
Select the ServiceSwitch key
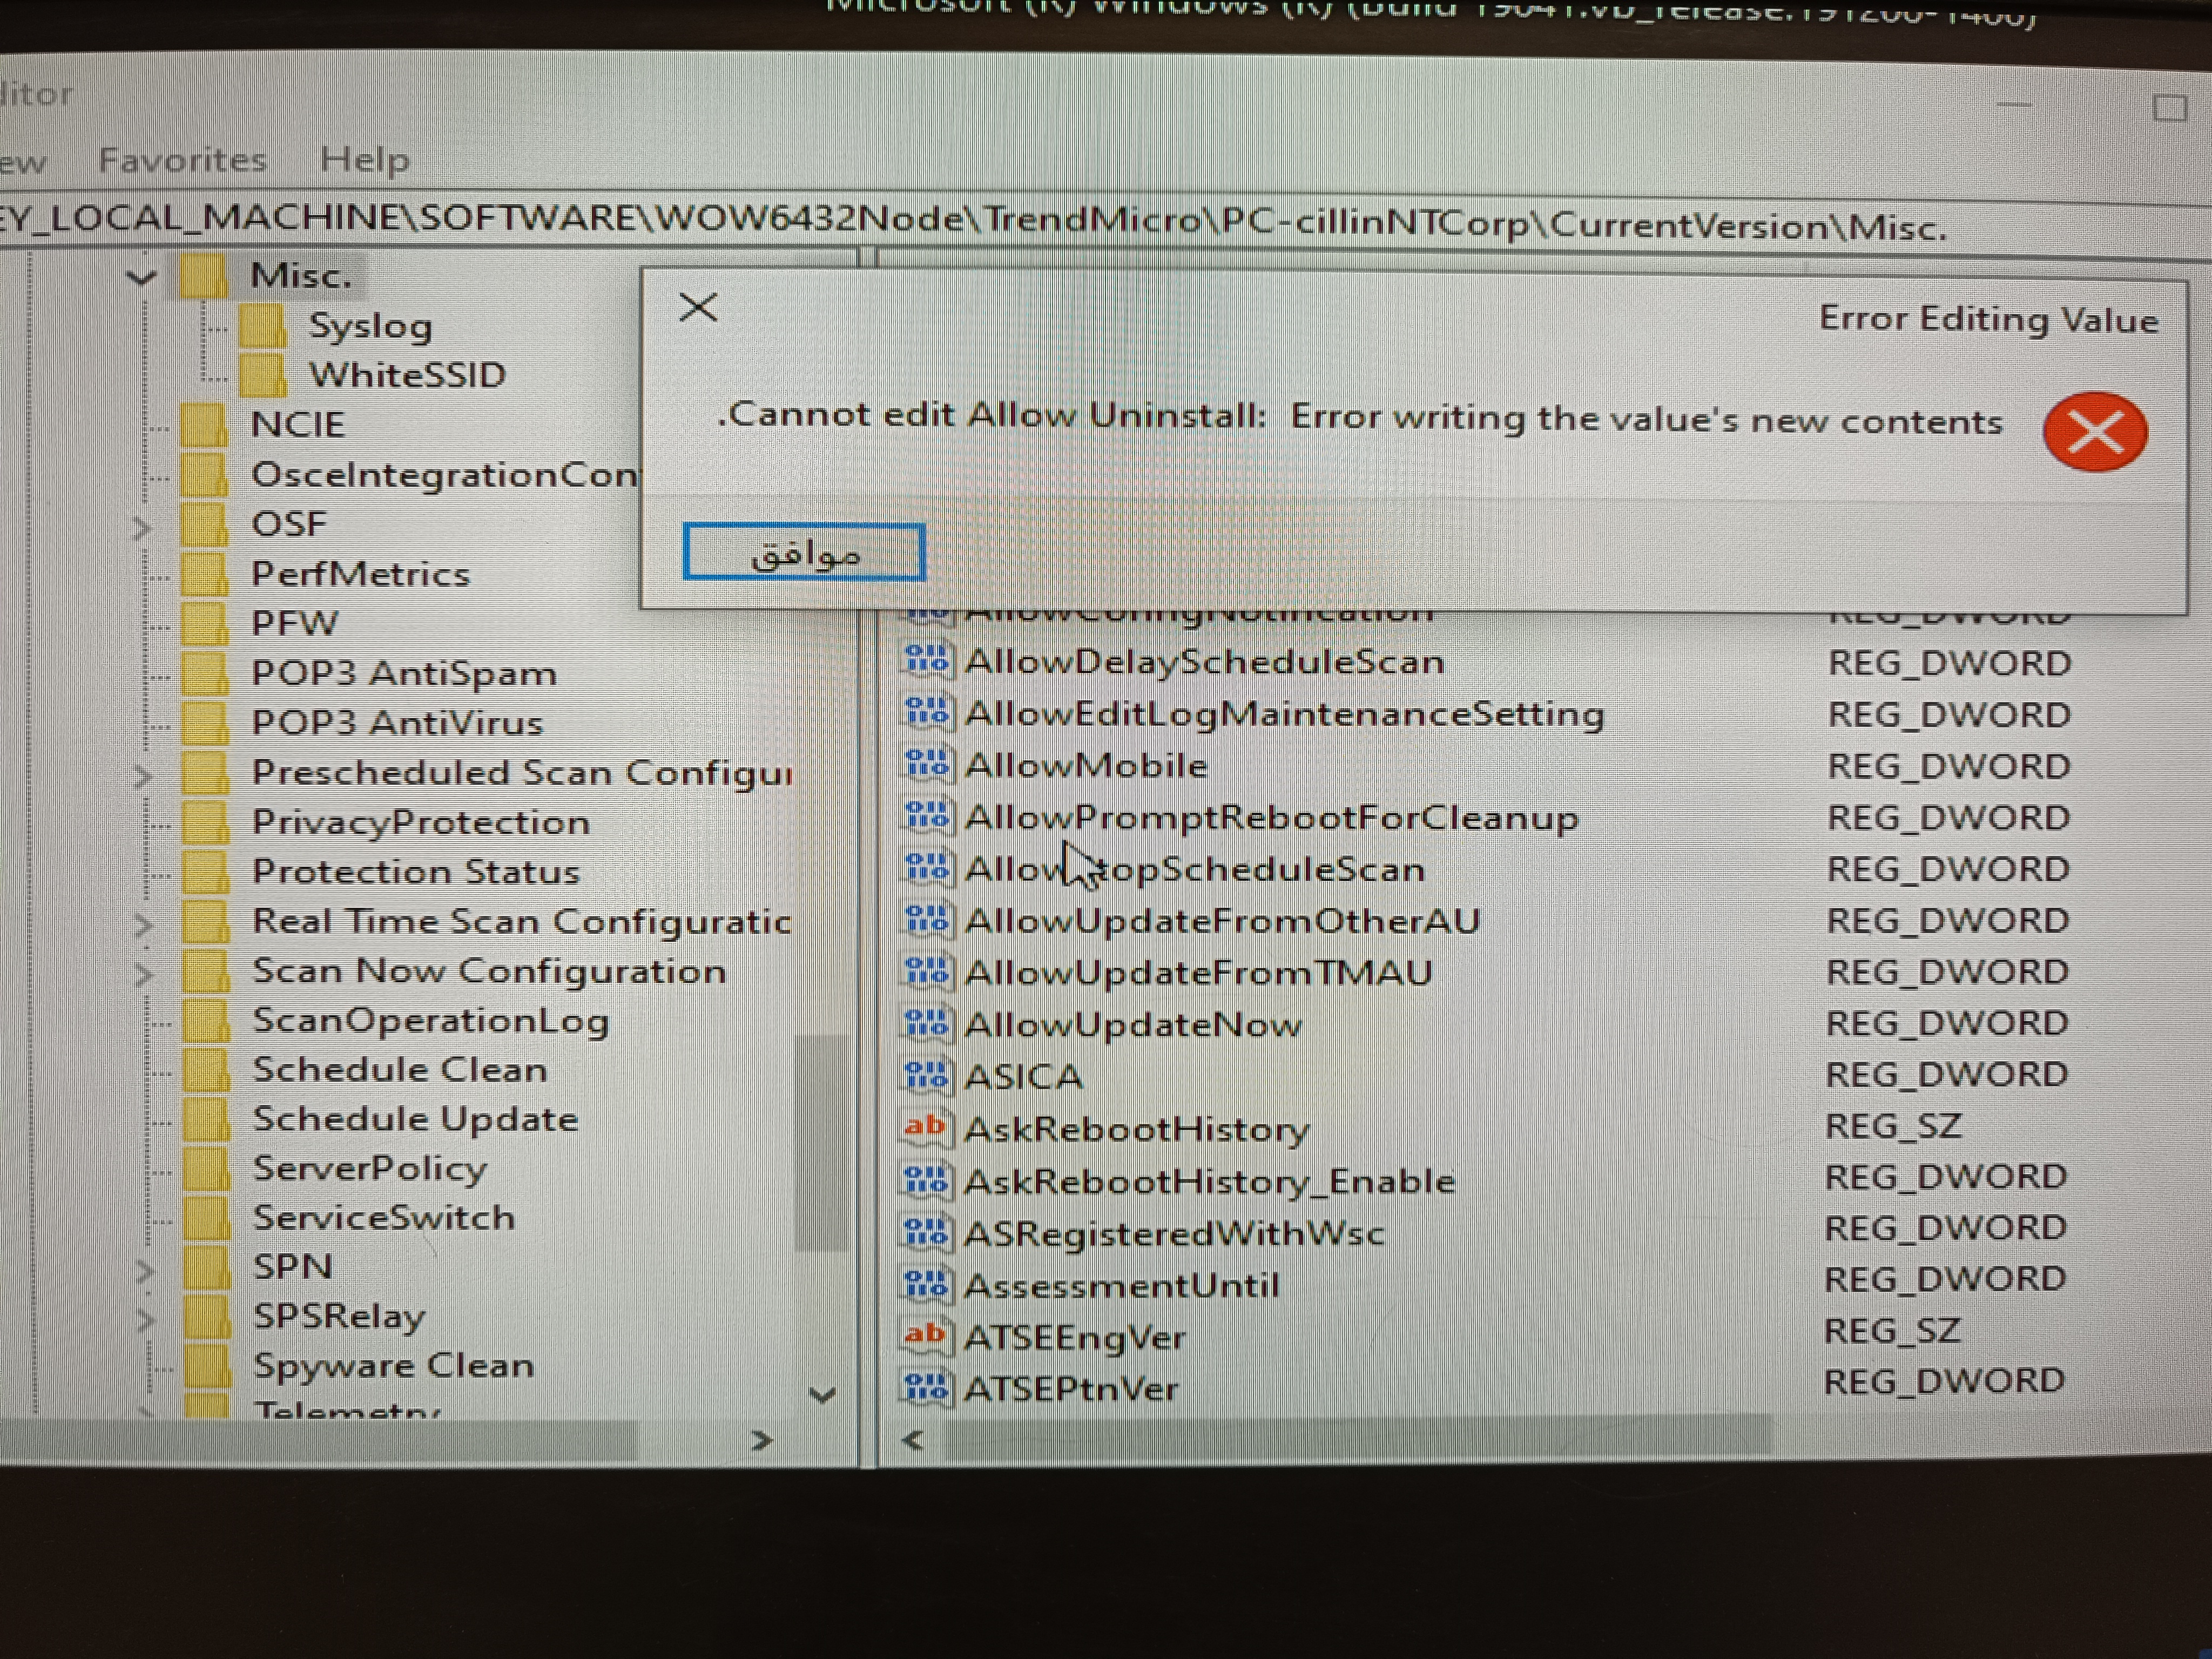click(384, 1218)
